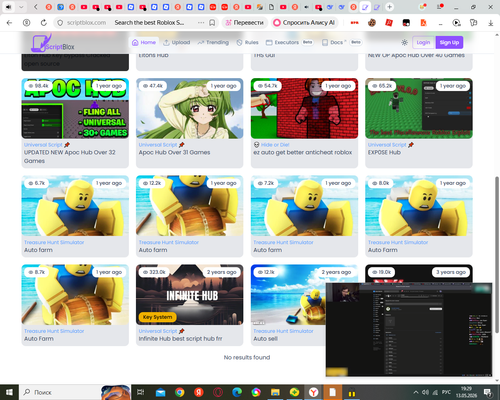Image resolution: width=500 pixels, height=400 pixels.
Task: Toggle the light/dark theme sun icon
Action: 404,42
